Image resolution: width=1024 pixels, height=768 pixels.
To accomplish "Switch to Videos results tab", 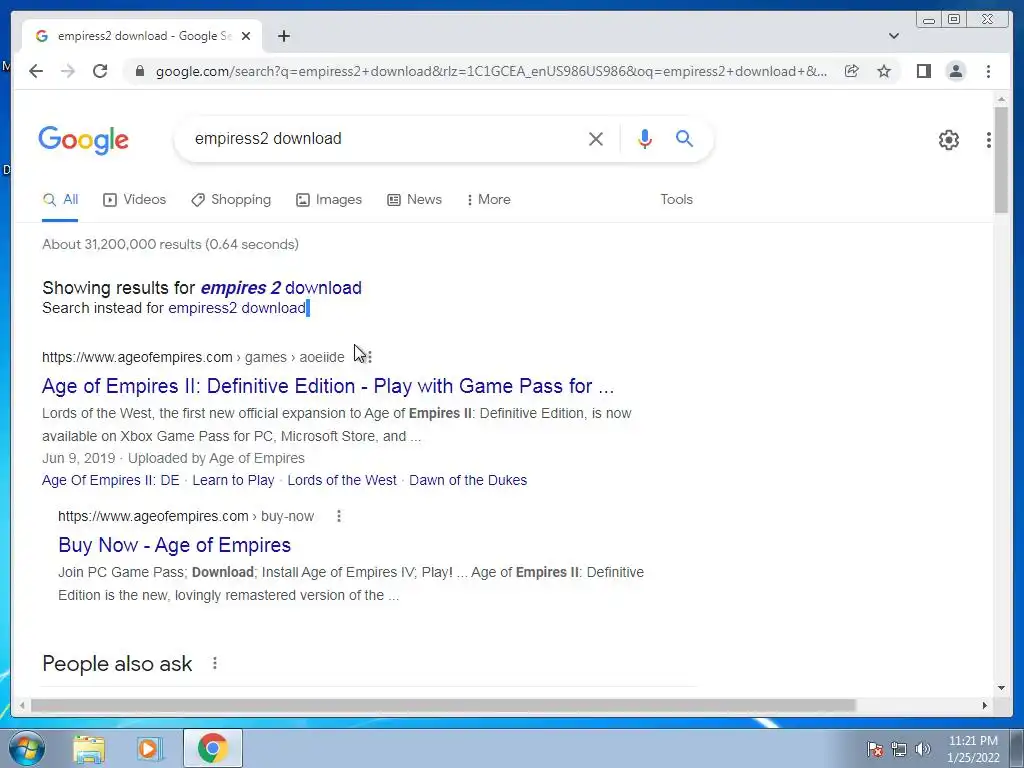I will [135, 200].
